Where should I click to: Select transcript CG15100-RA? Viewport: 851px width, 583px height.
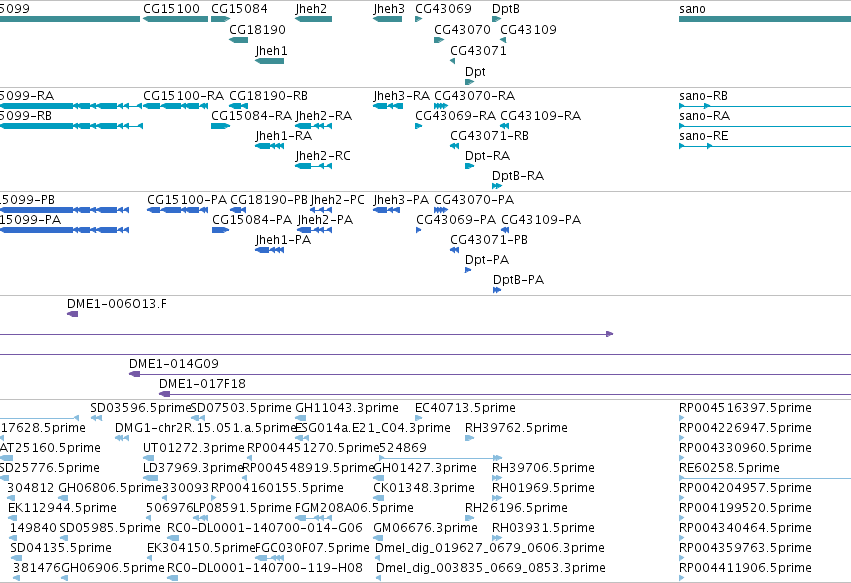click(175, 106)
